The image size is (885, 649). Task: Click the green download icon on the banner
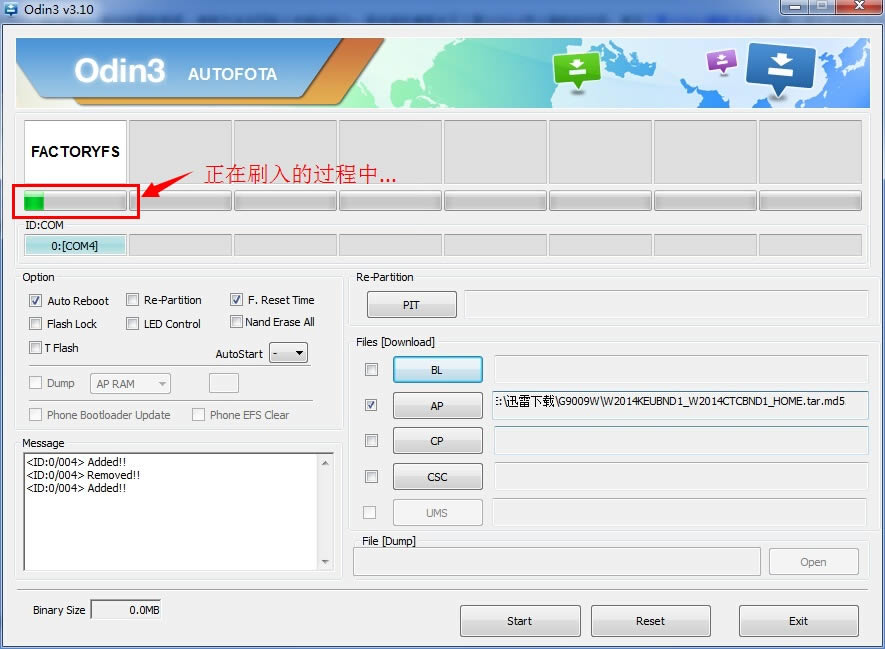[577, 68]
